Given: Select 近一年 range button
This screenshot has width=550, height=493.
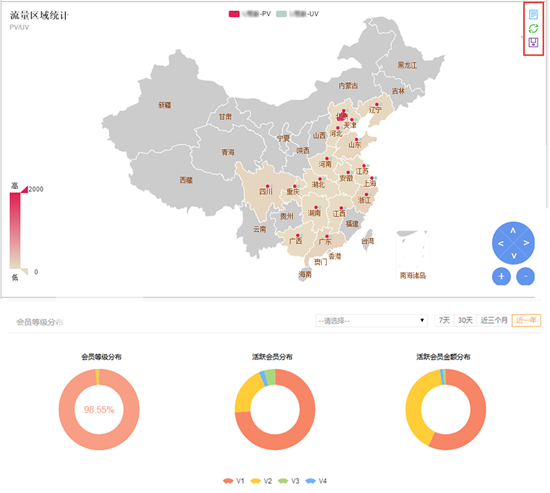Looking at the screenshot, I should (526, 320).
